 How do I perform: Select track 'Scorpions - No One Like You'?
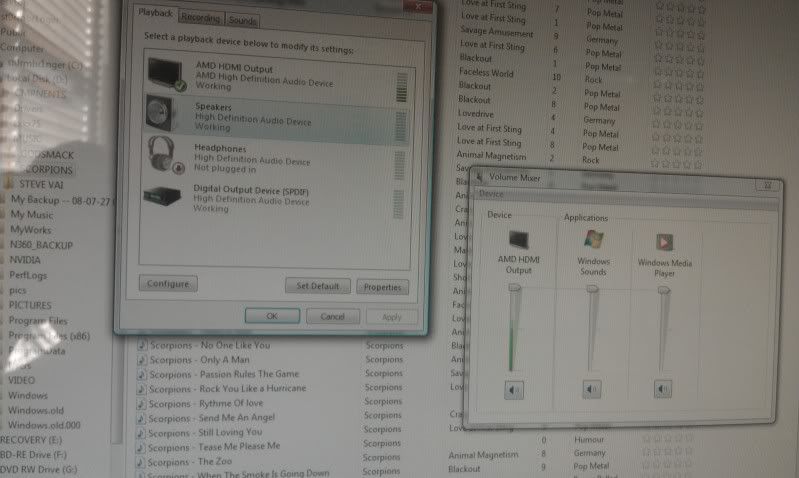(x=210, y=345)
